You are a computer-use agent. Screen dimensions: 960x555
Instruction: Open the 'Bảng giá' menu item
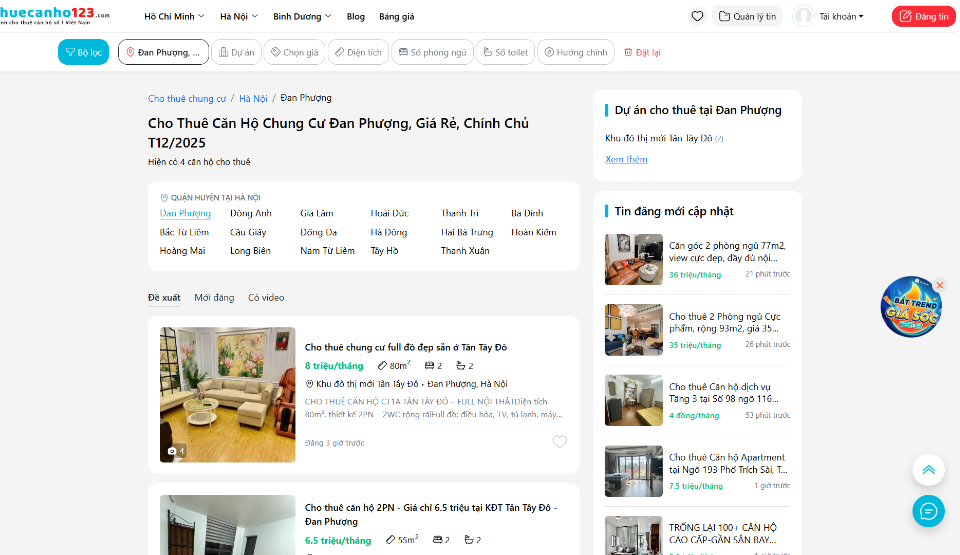[x=396, y=17]
